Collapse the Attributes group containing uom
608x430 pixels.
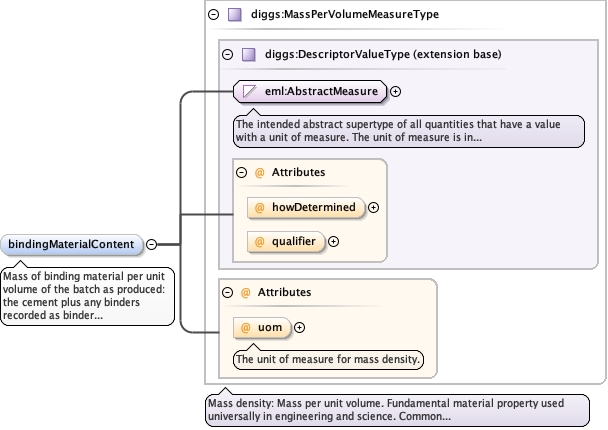tap(228, 292)
